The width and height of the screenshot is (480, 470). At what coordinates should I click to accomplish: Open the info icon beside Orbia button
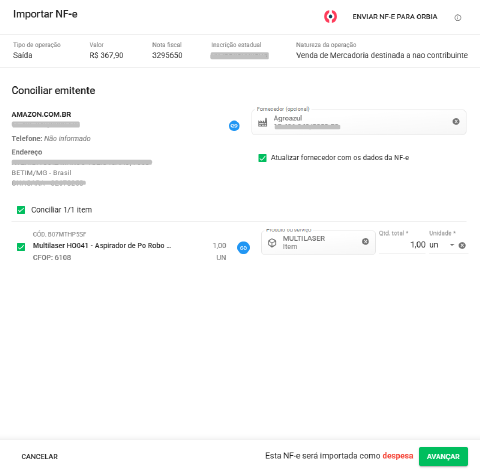tap(458, 18)
